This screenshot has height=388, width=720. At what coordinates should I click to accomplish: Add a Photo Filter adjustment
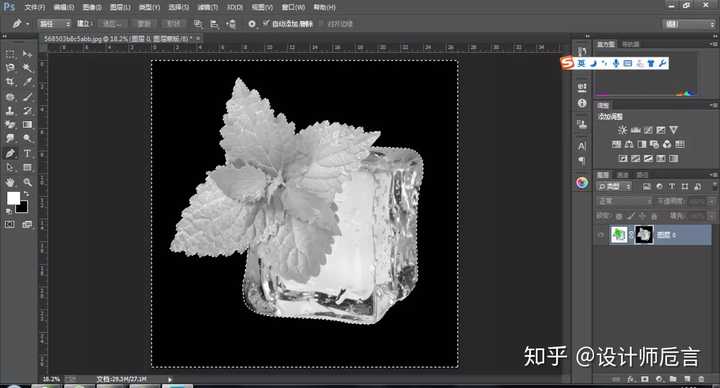654,144
